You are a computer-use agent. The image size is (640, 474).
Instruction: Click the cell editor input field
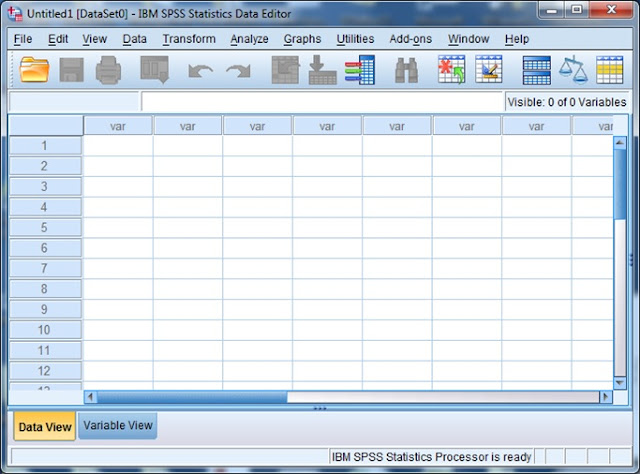(322, 102)
